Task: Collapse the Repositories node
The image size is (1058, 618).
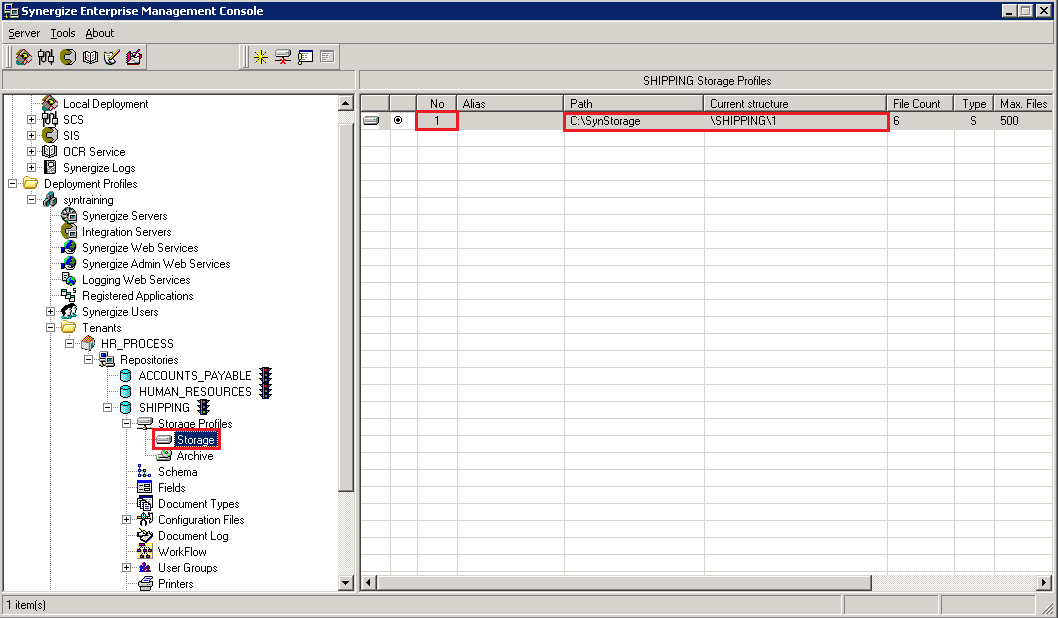Action: 88,360
